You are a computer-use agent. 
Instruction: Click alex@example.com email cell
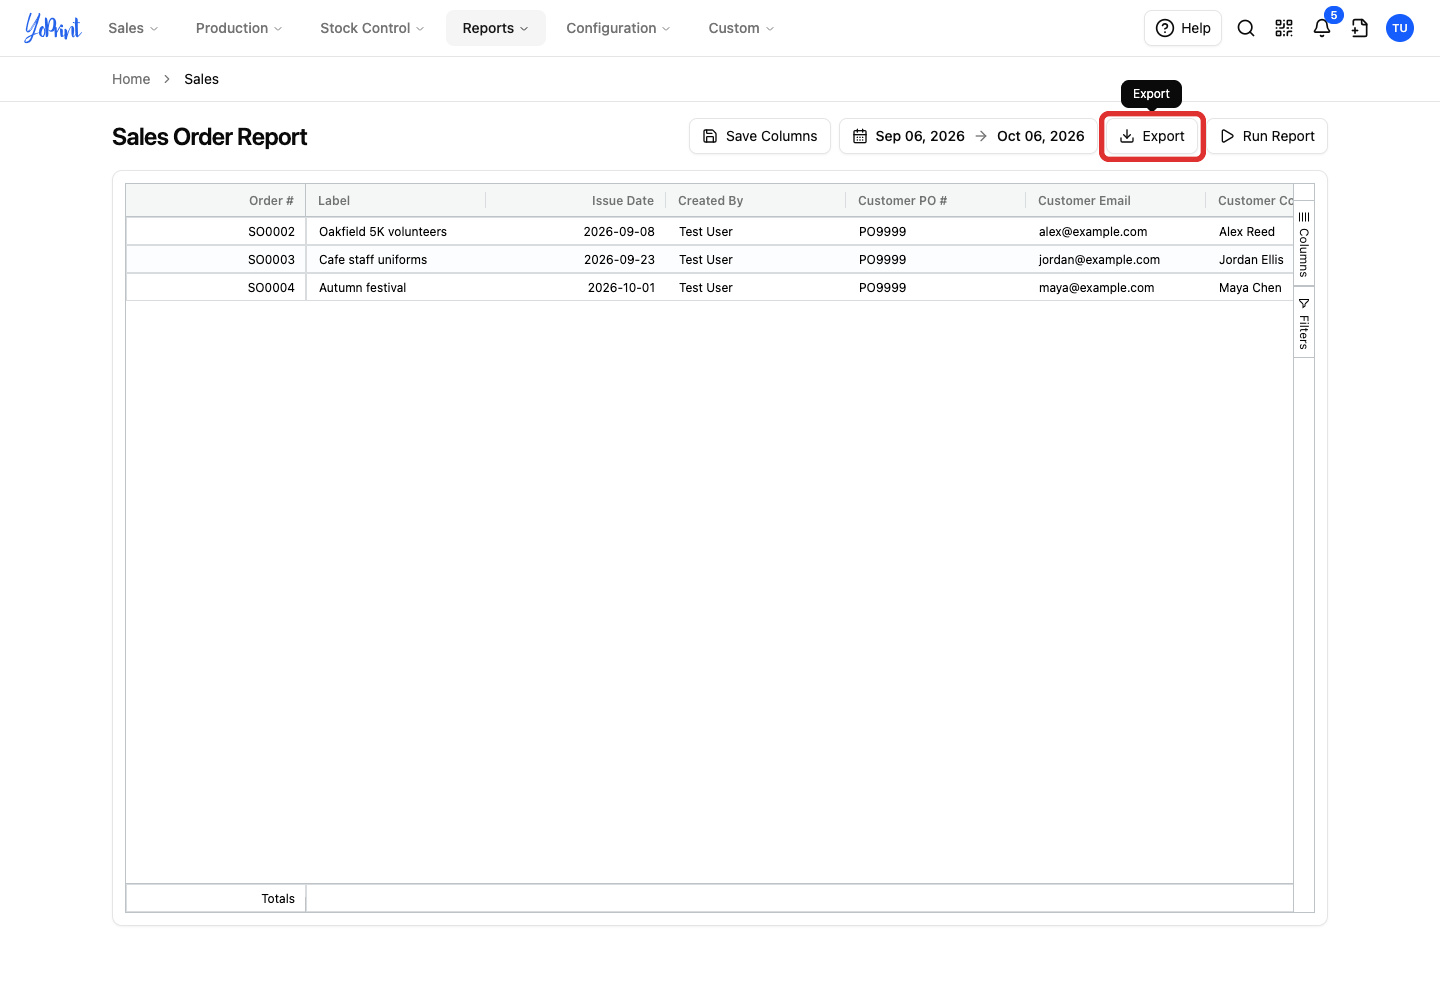click(1116, 232)
